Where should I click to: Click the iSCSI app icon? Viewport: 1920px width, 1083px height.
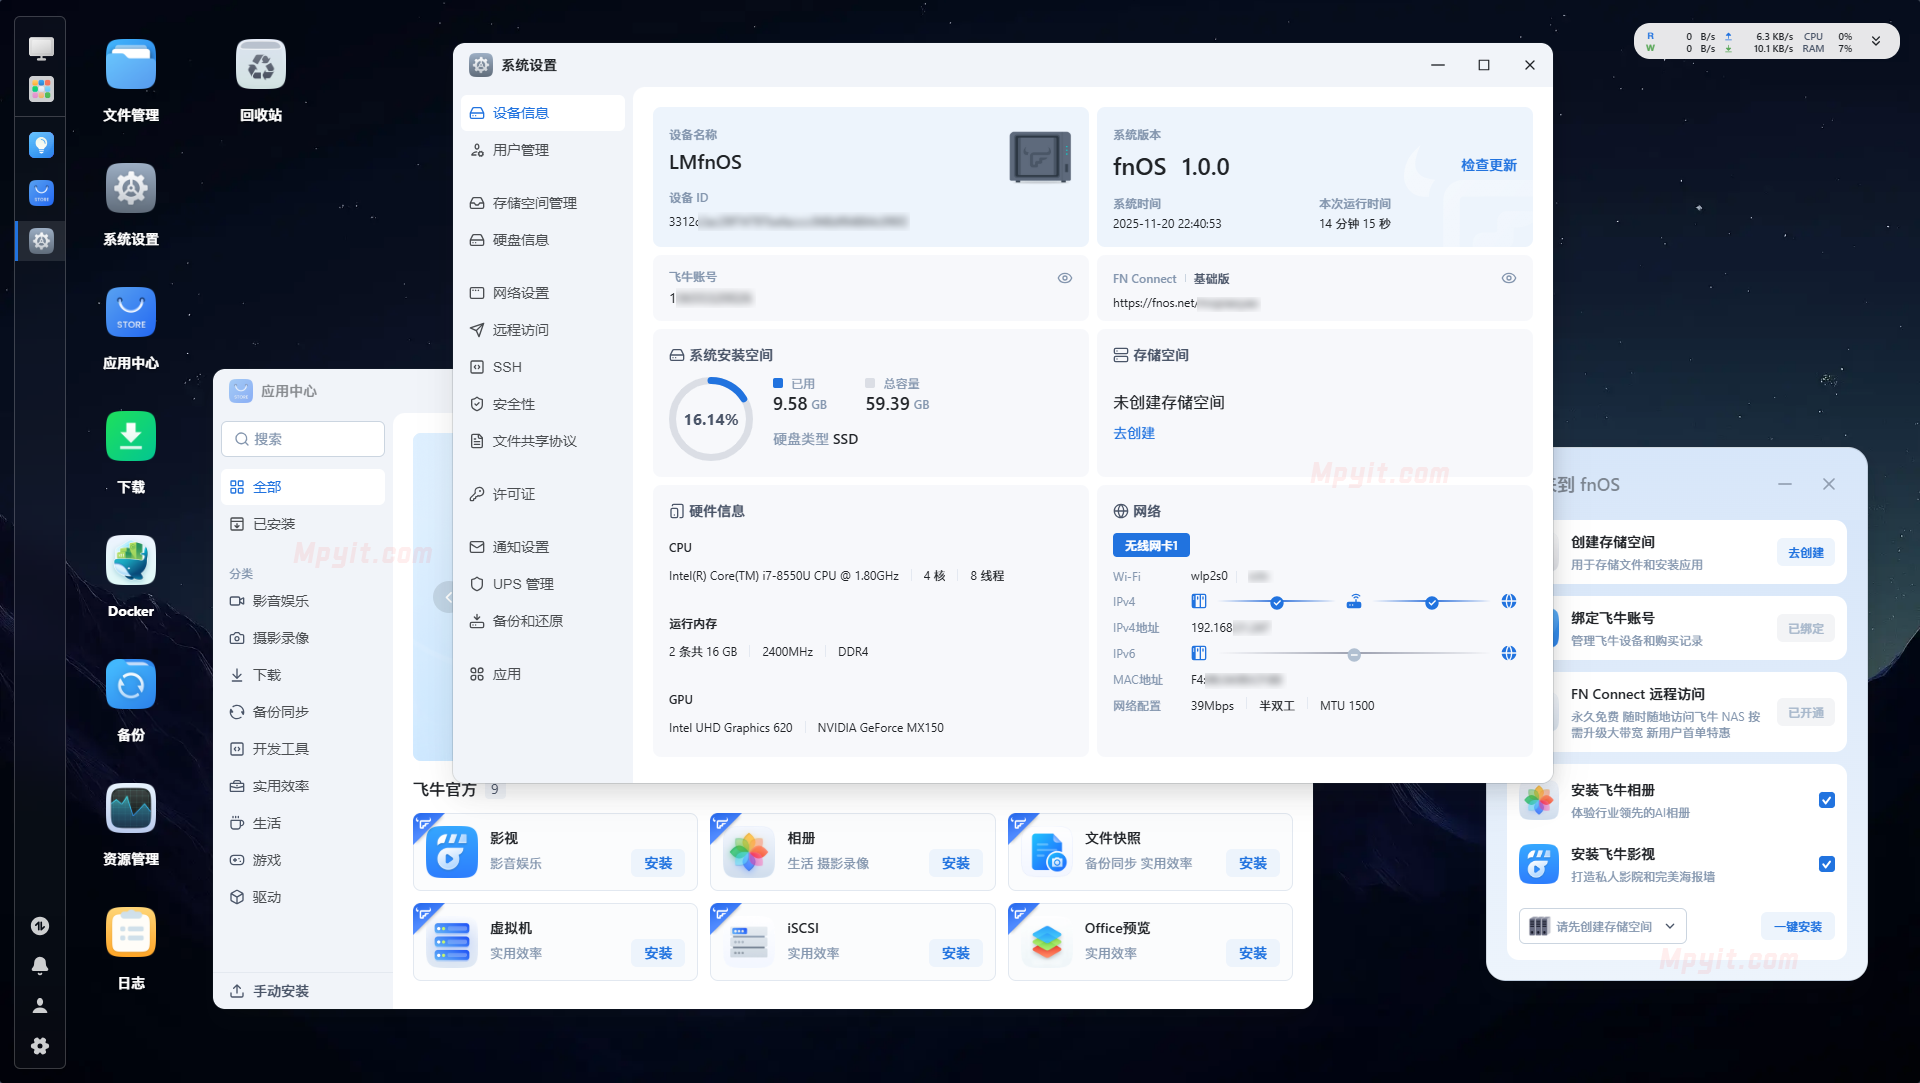[749, 943]
